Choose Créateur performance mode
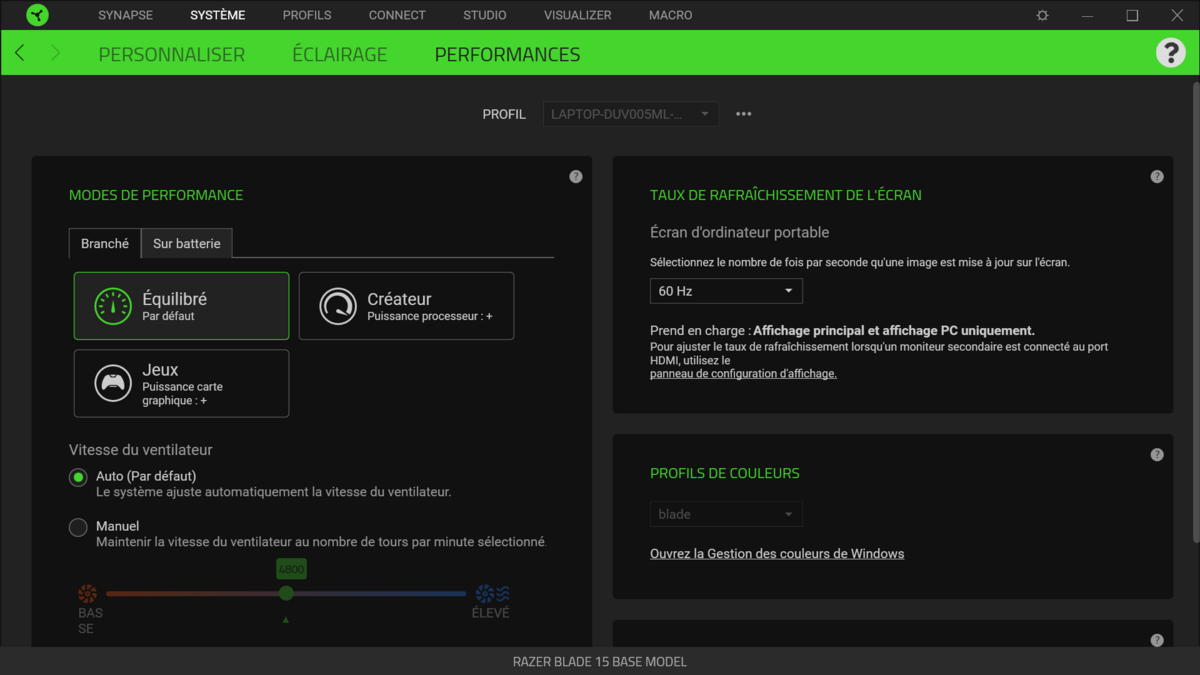Screen dimensions: 1200x675 pyautogui.click(x=407, y=306)
